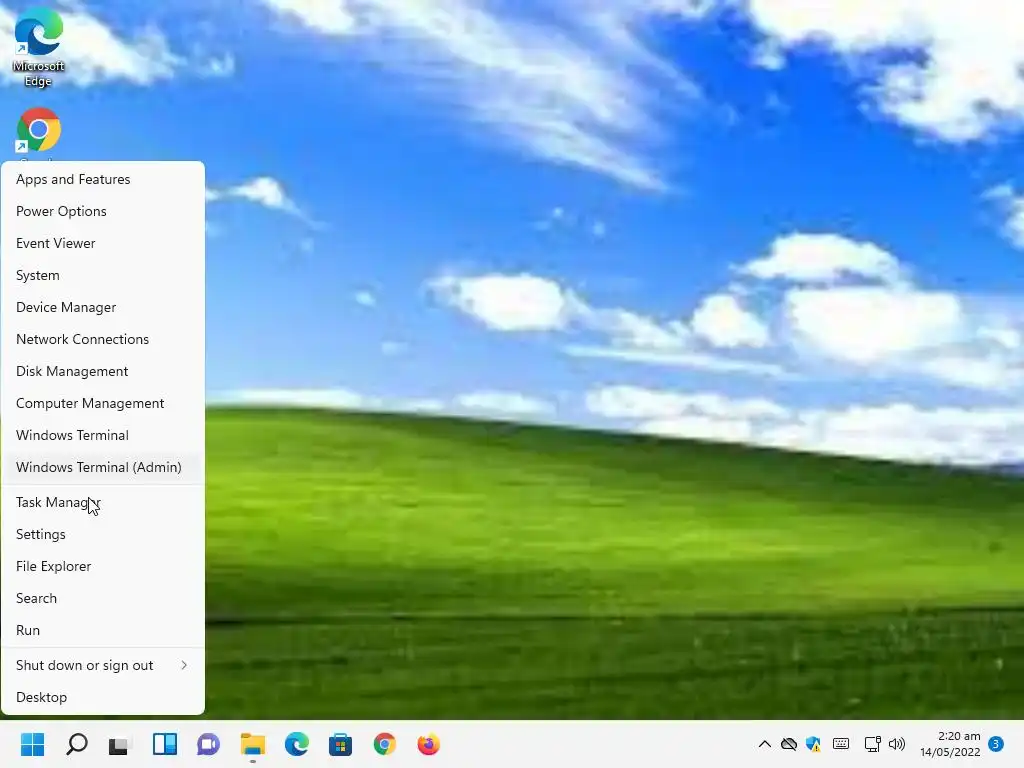Launch Windows Terminal (Admin)
This screenshot has width=1024, height=768.
click(x=103, y=467)
